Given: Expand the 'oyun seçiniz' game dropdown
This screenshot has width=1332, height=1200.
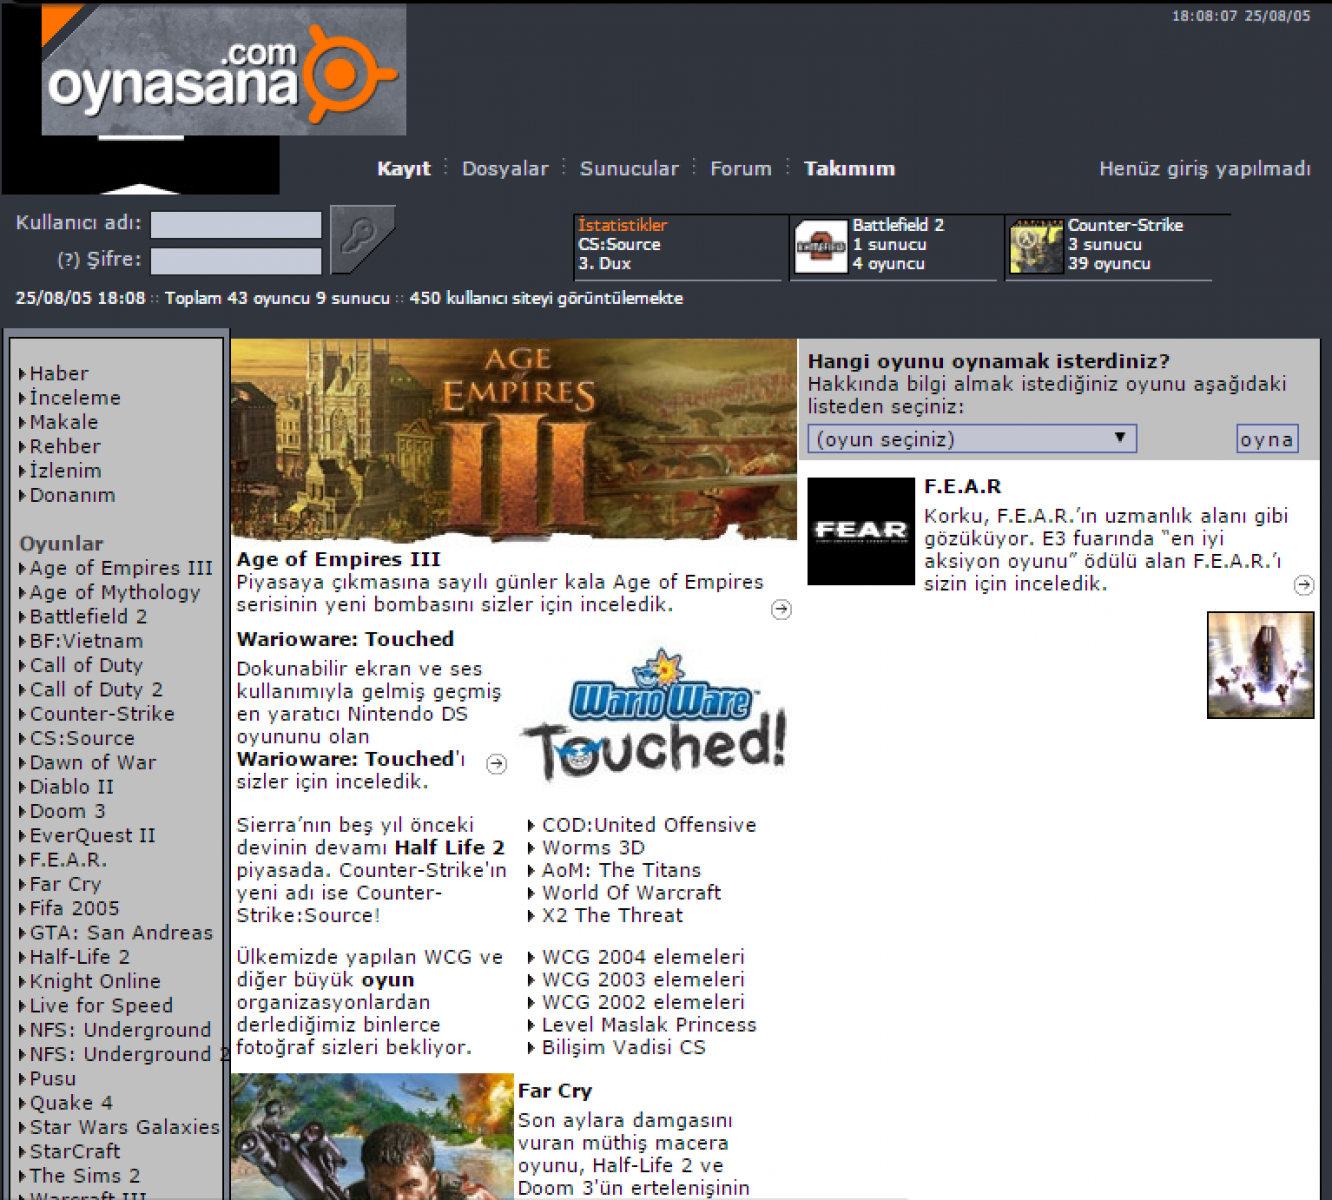Looking at the screenshot, I should 971,439.
